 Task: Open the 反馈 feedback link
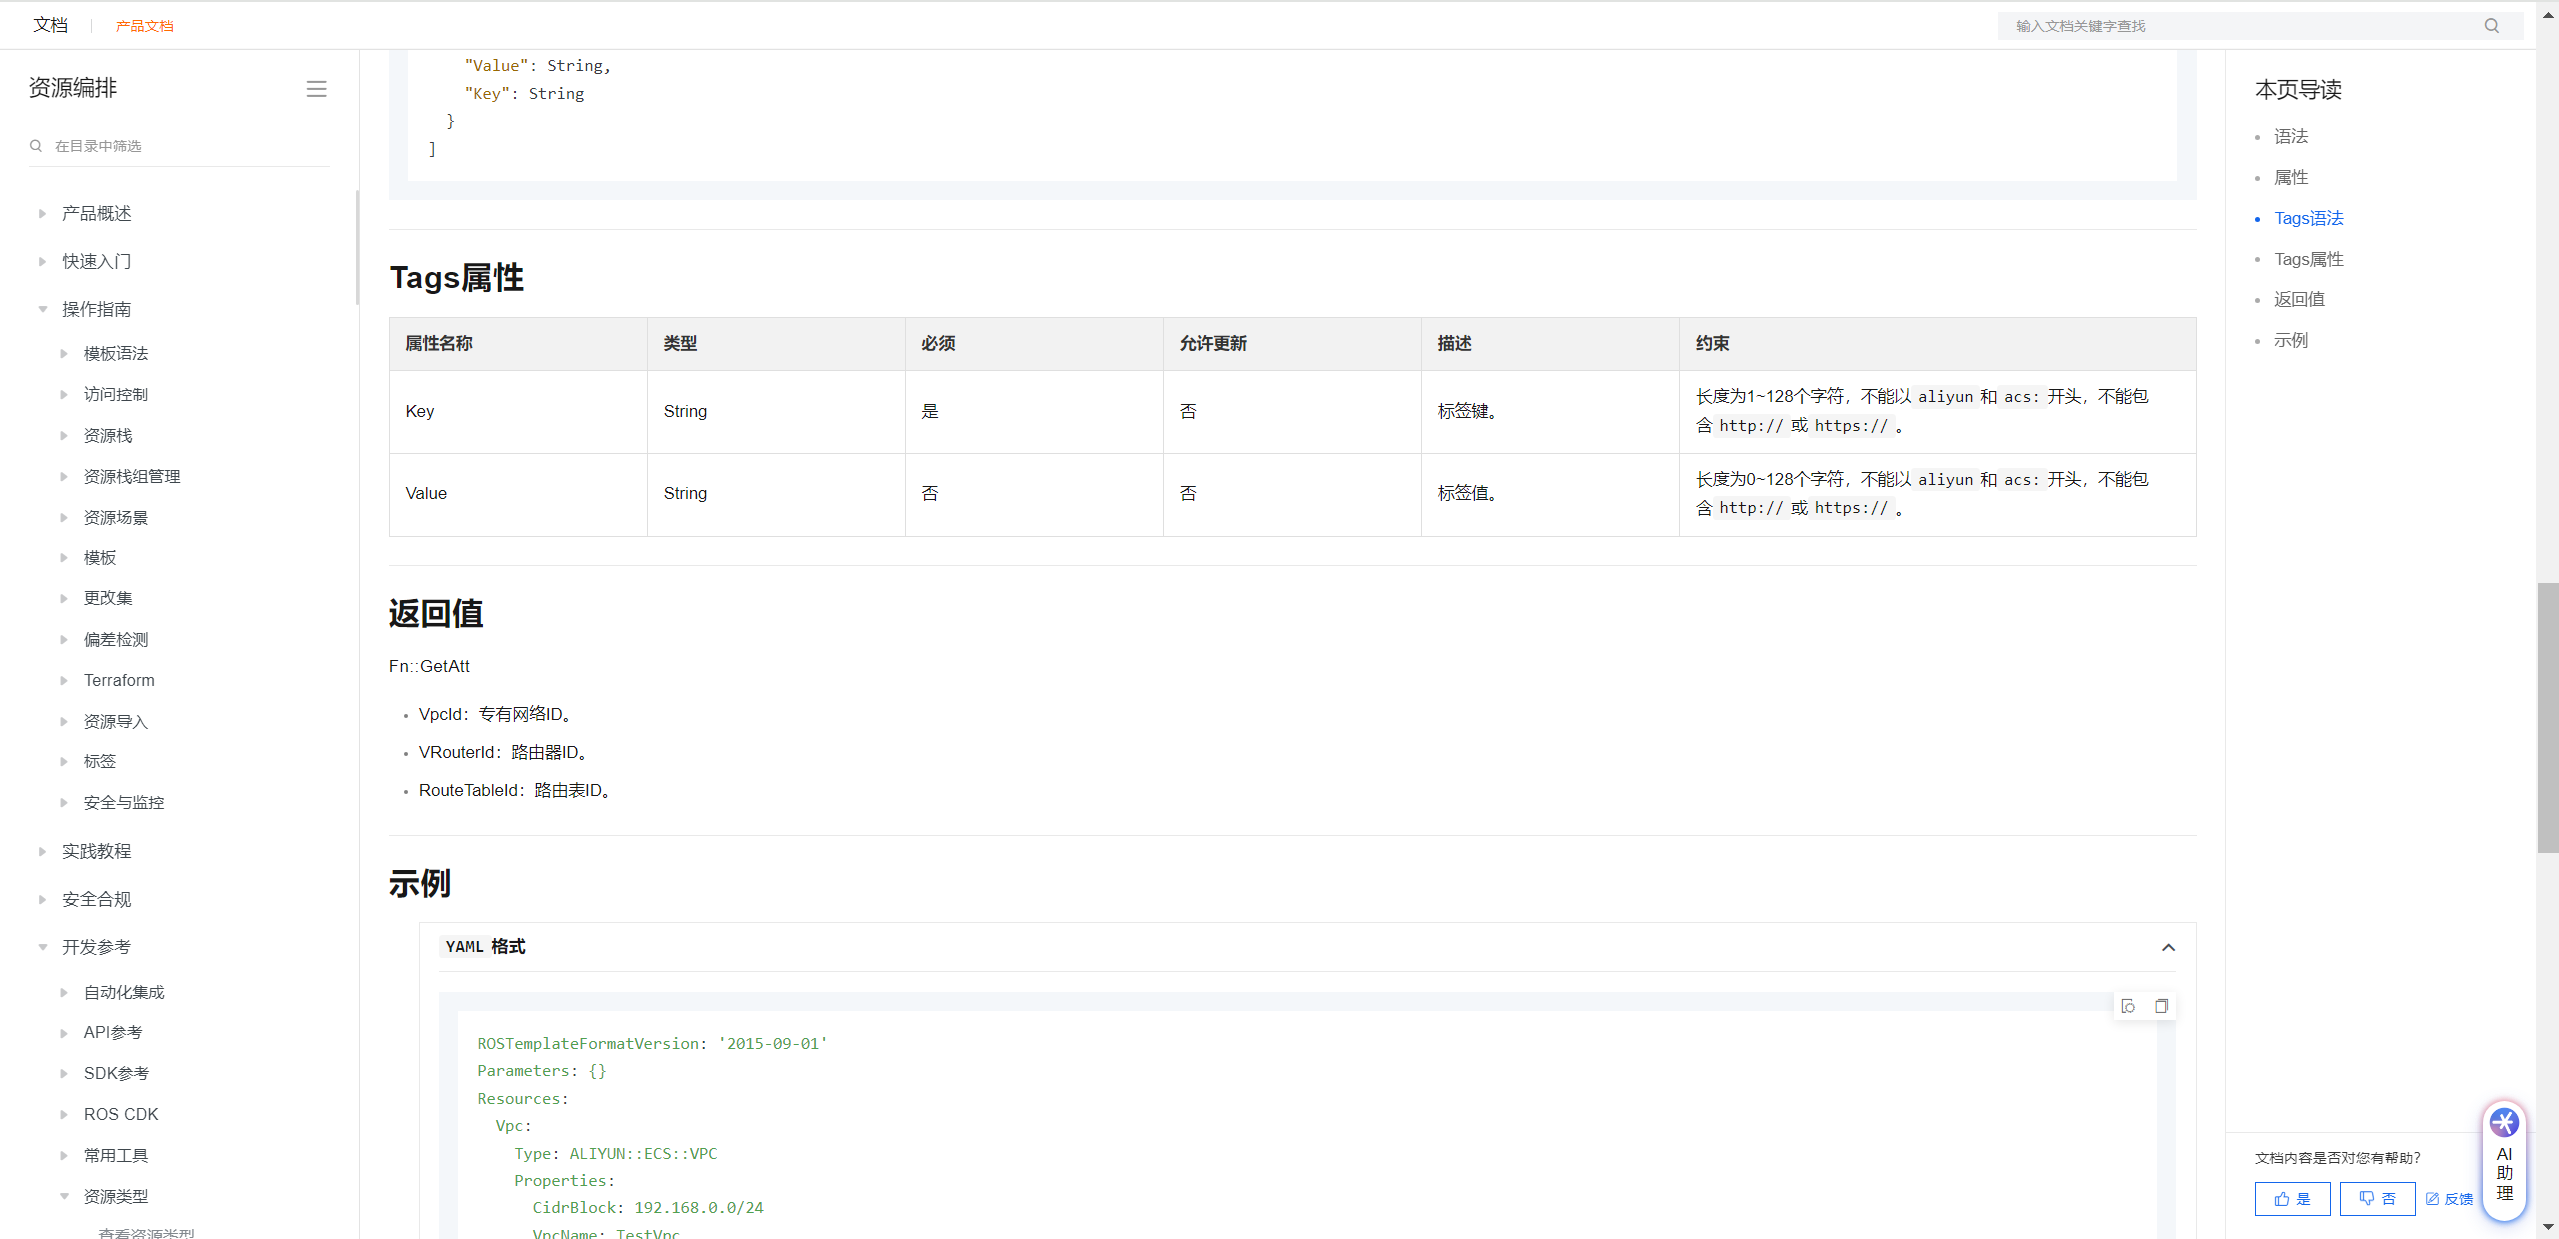(2449, 1199)
